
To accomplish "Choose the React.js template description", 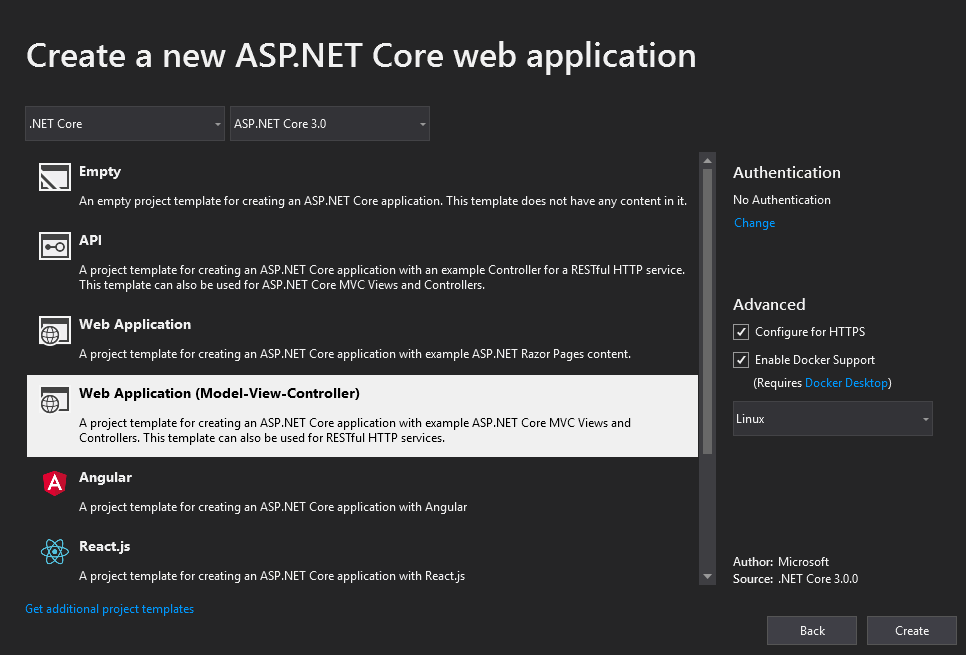I will point(272,576).
